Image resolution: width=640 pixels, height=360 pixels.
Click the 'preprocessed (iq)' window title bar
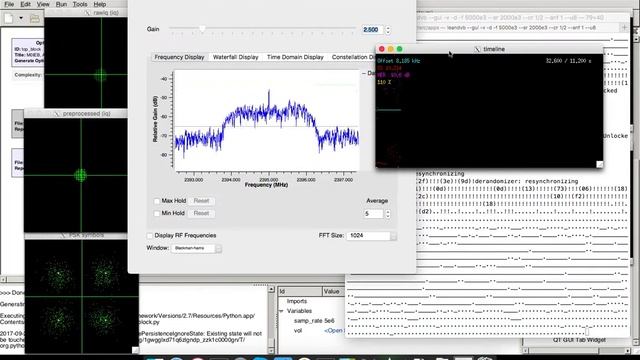[76, 113]
